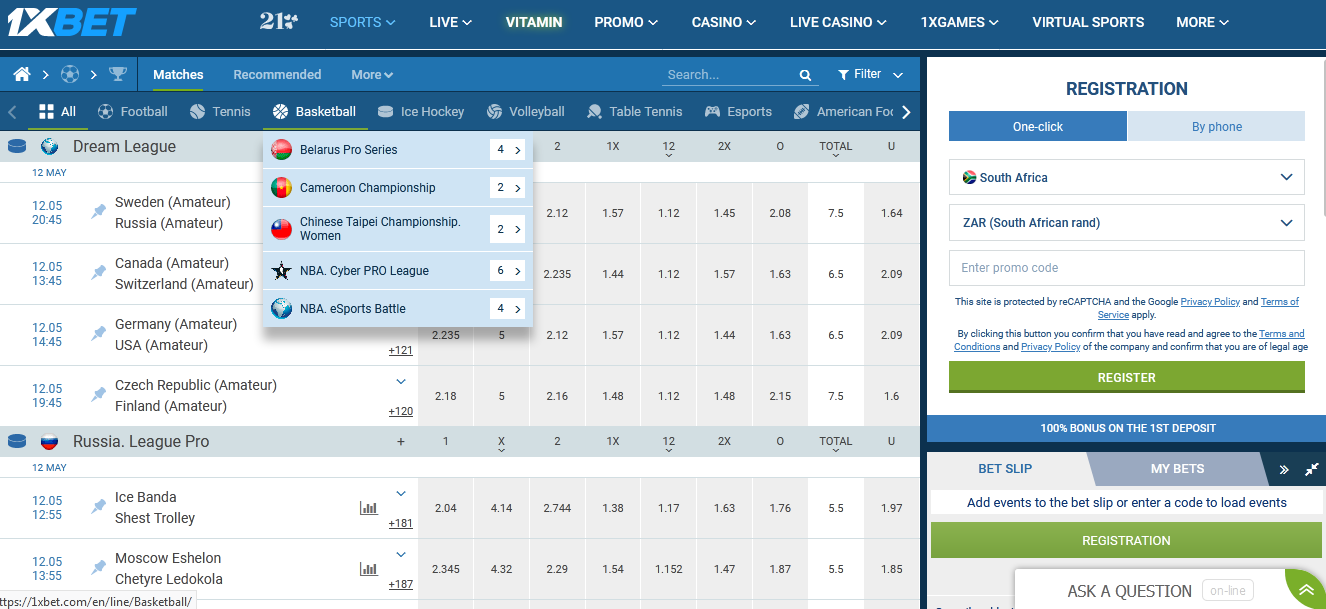Go to the home breadcrumb icon
The height and width of the screenshot is (609, 1326).
[22, 74]
